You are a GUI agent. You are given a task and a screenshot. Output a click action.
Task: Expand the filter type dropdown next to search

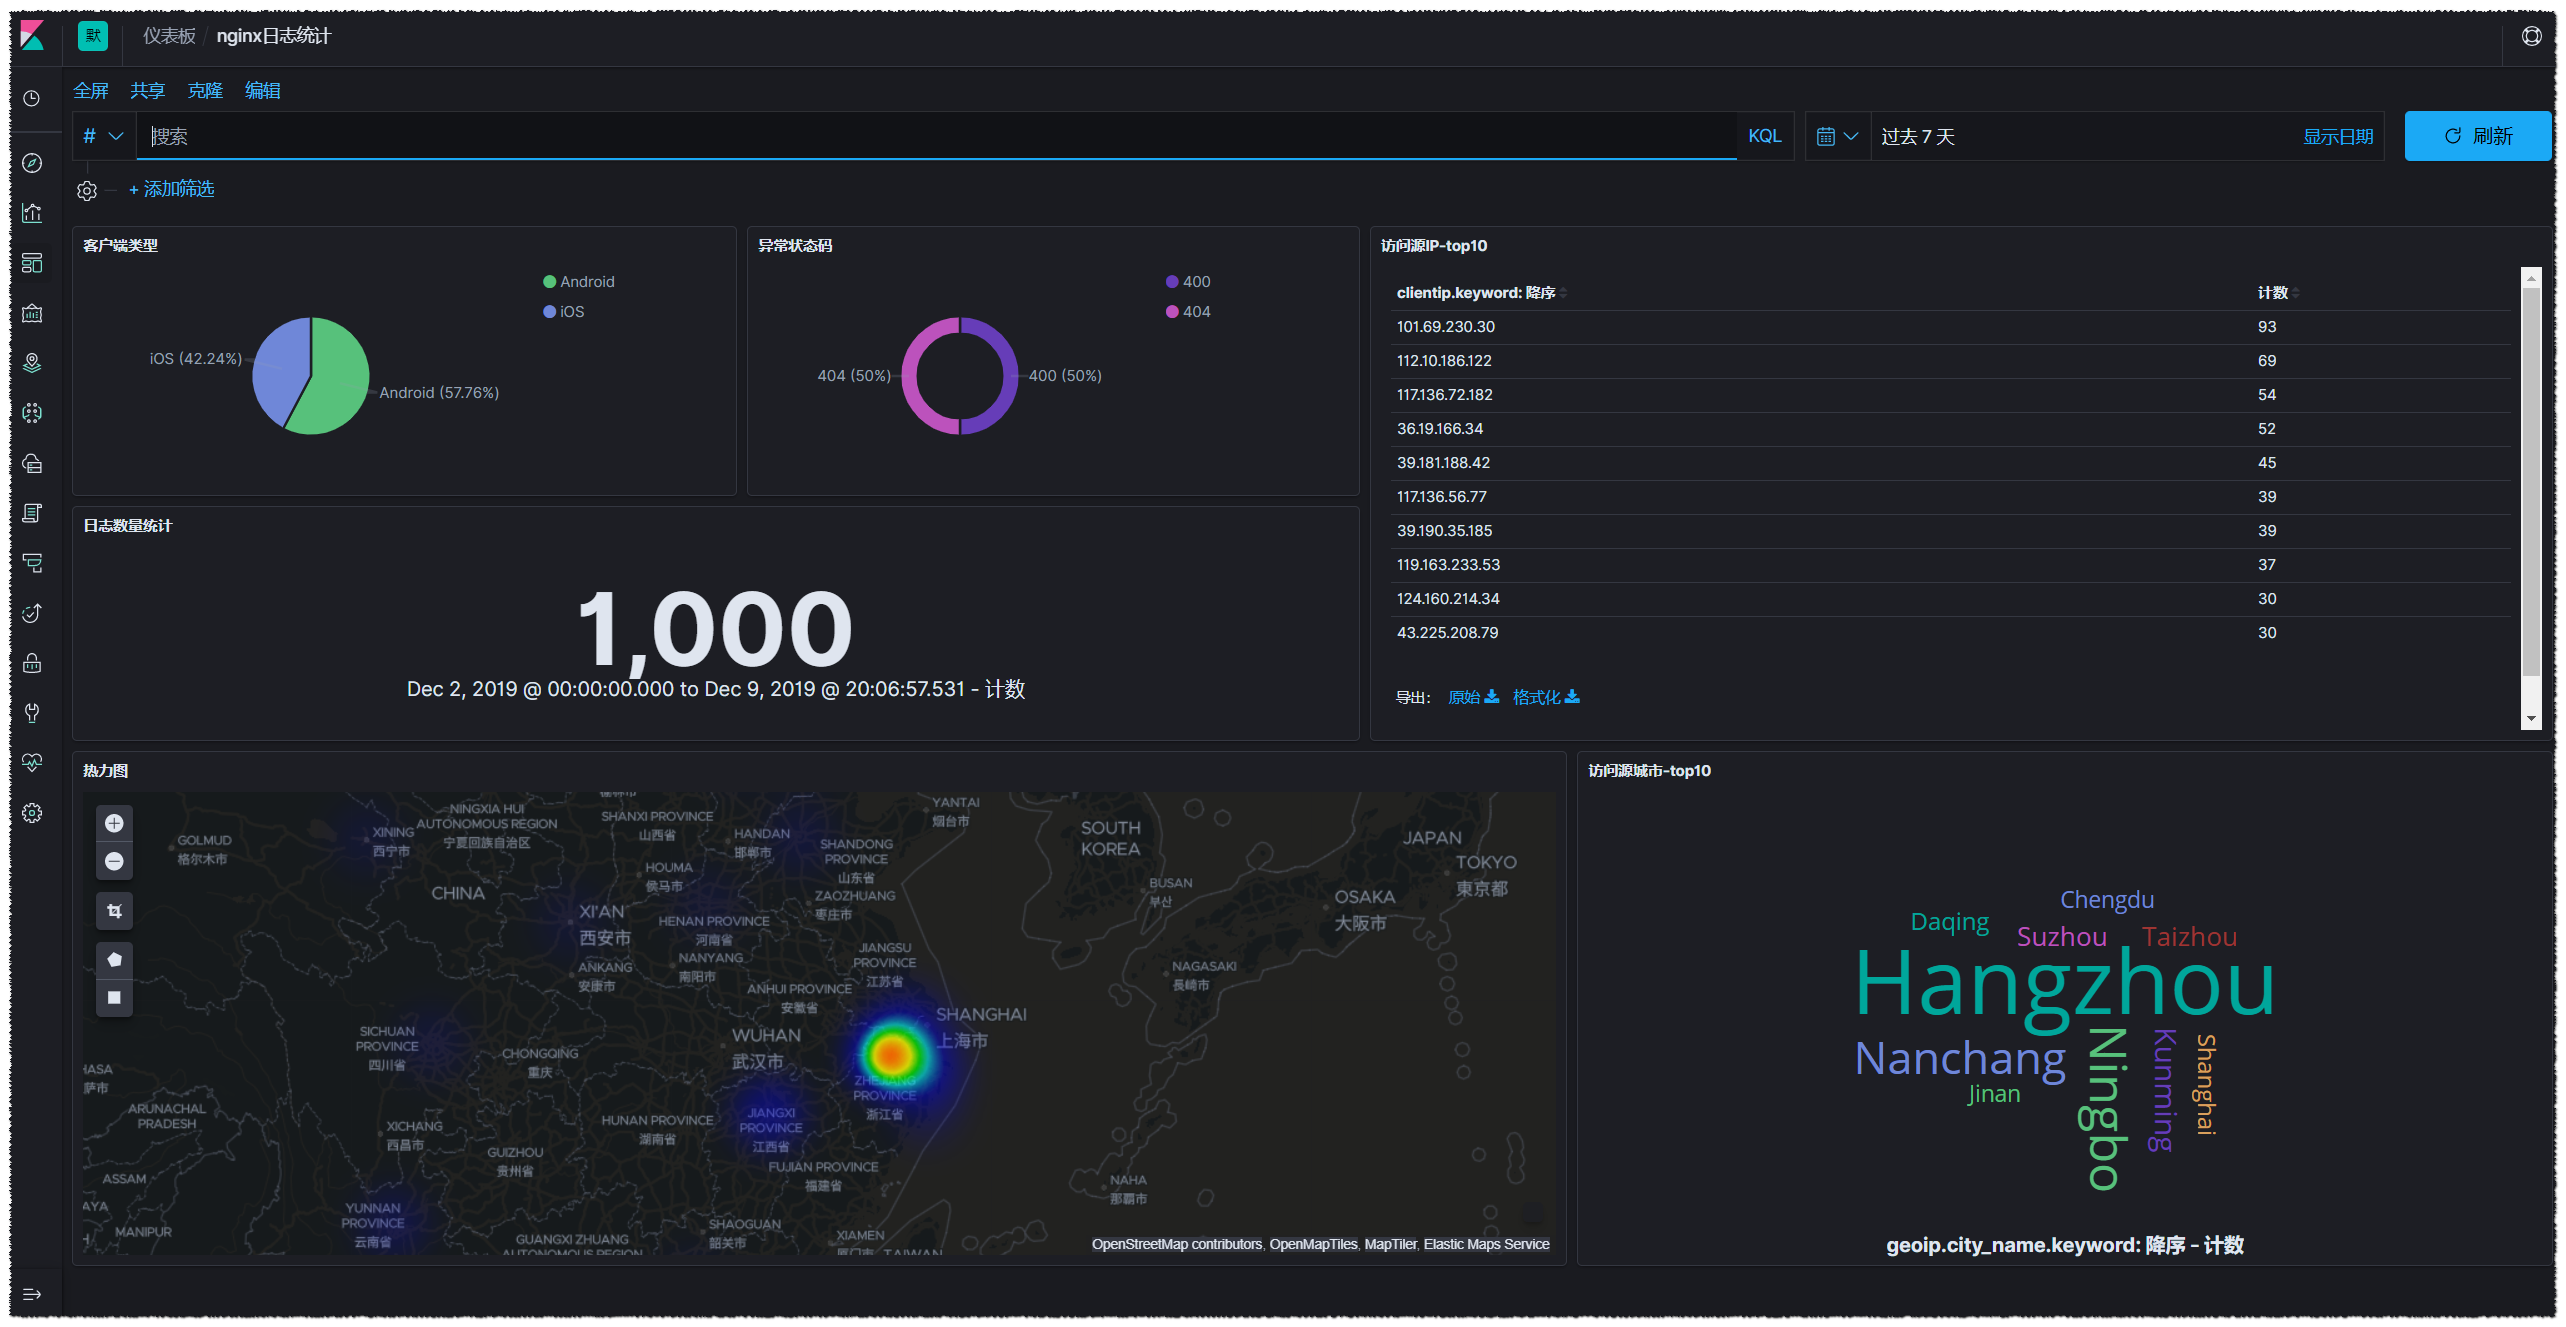pyautogui.click(x=102, y=135)
